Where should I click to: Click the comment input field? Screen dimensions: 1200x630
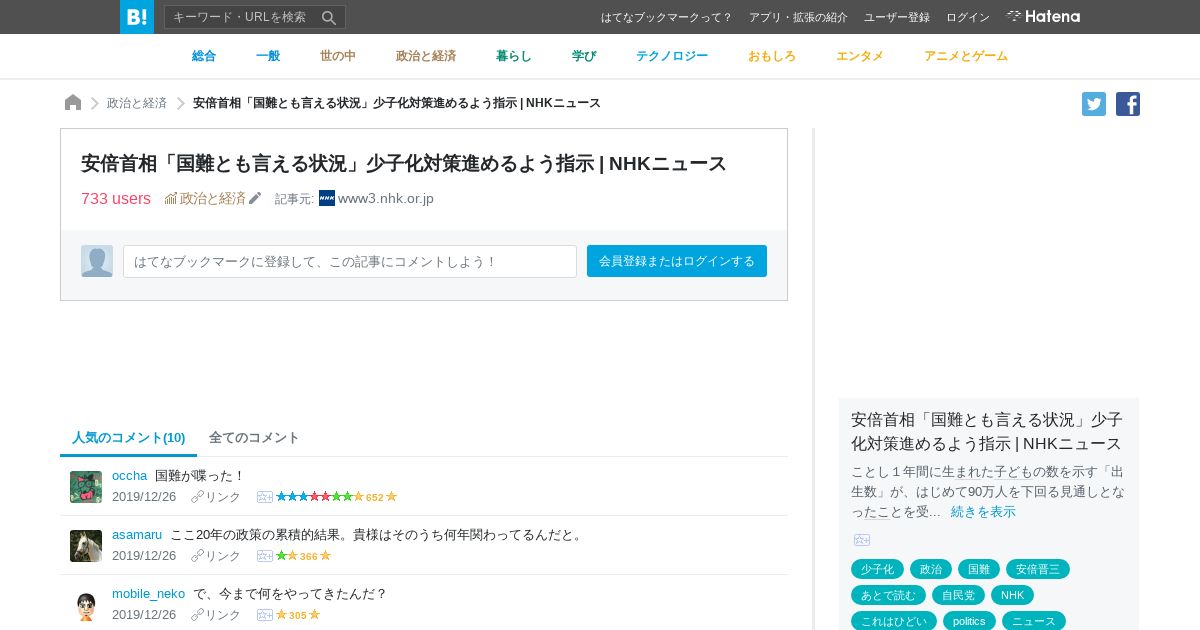point(350,261)
